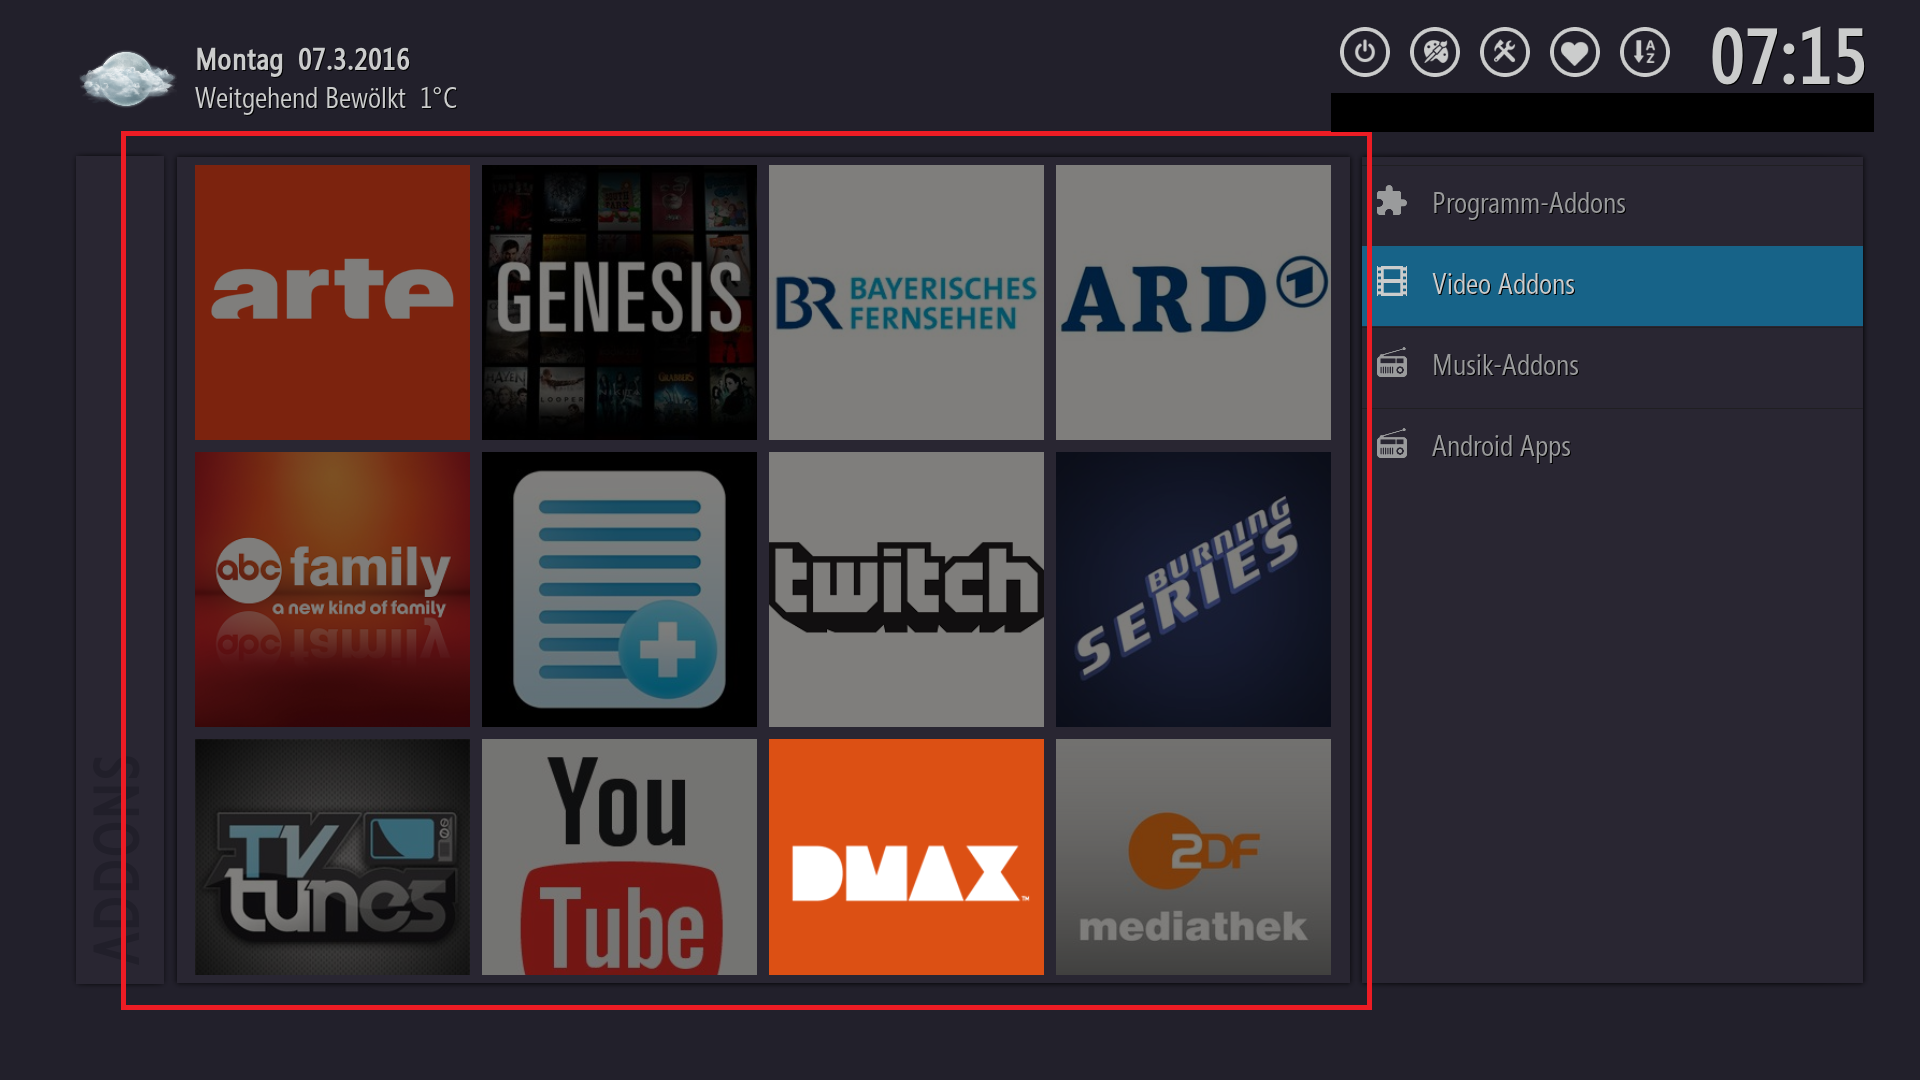Open the abc family addon tile
Viewport: 1920px width, 1080px height.
coord(332,589)
